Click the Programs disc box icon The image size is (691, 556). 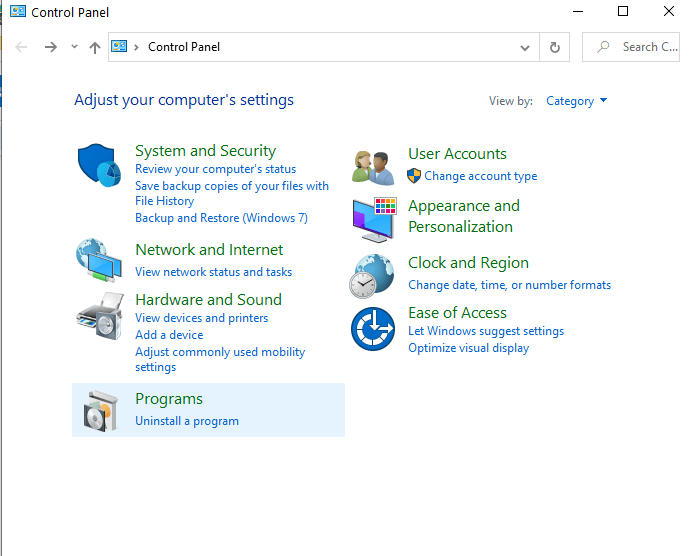click(100, 410)
